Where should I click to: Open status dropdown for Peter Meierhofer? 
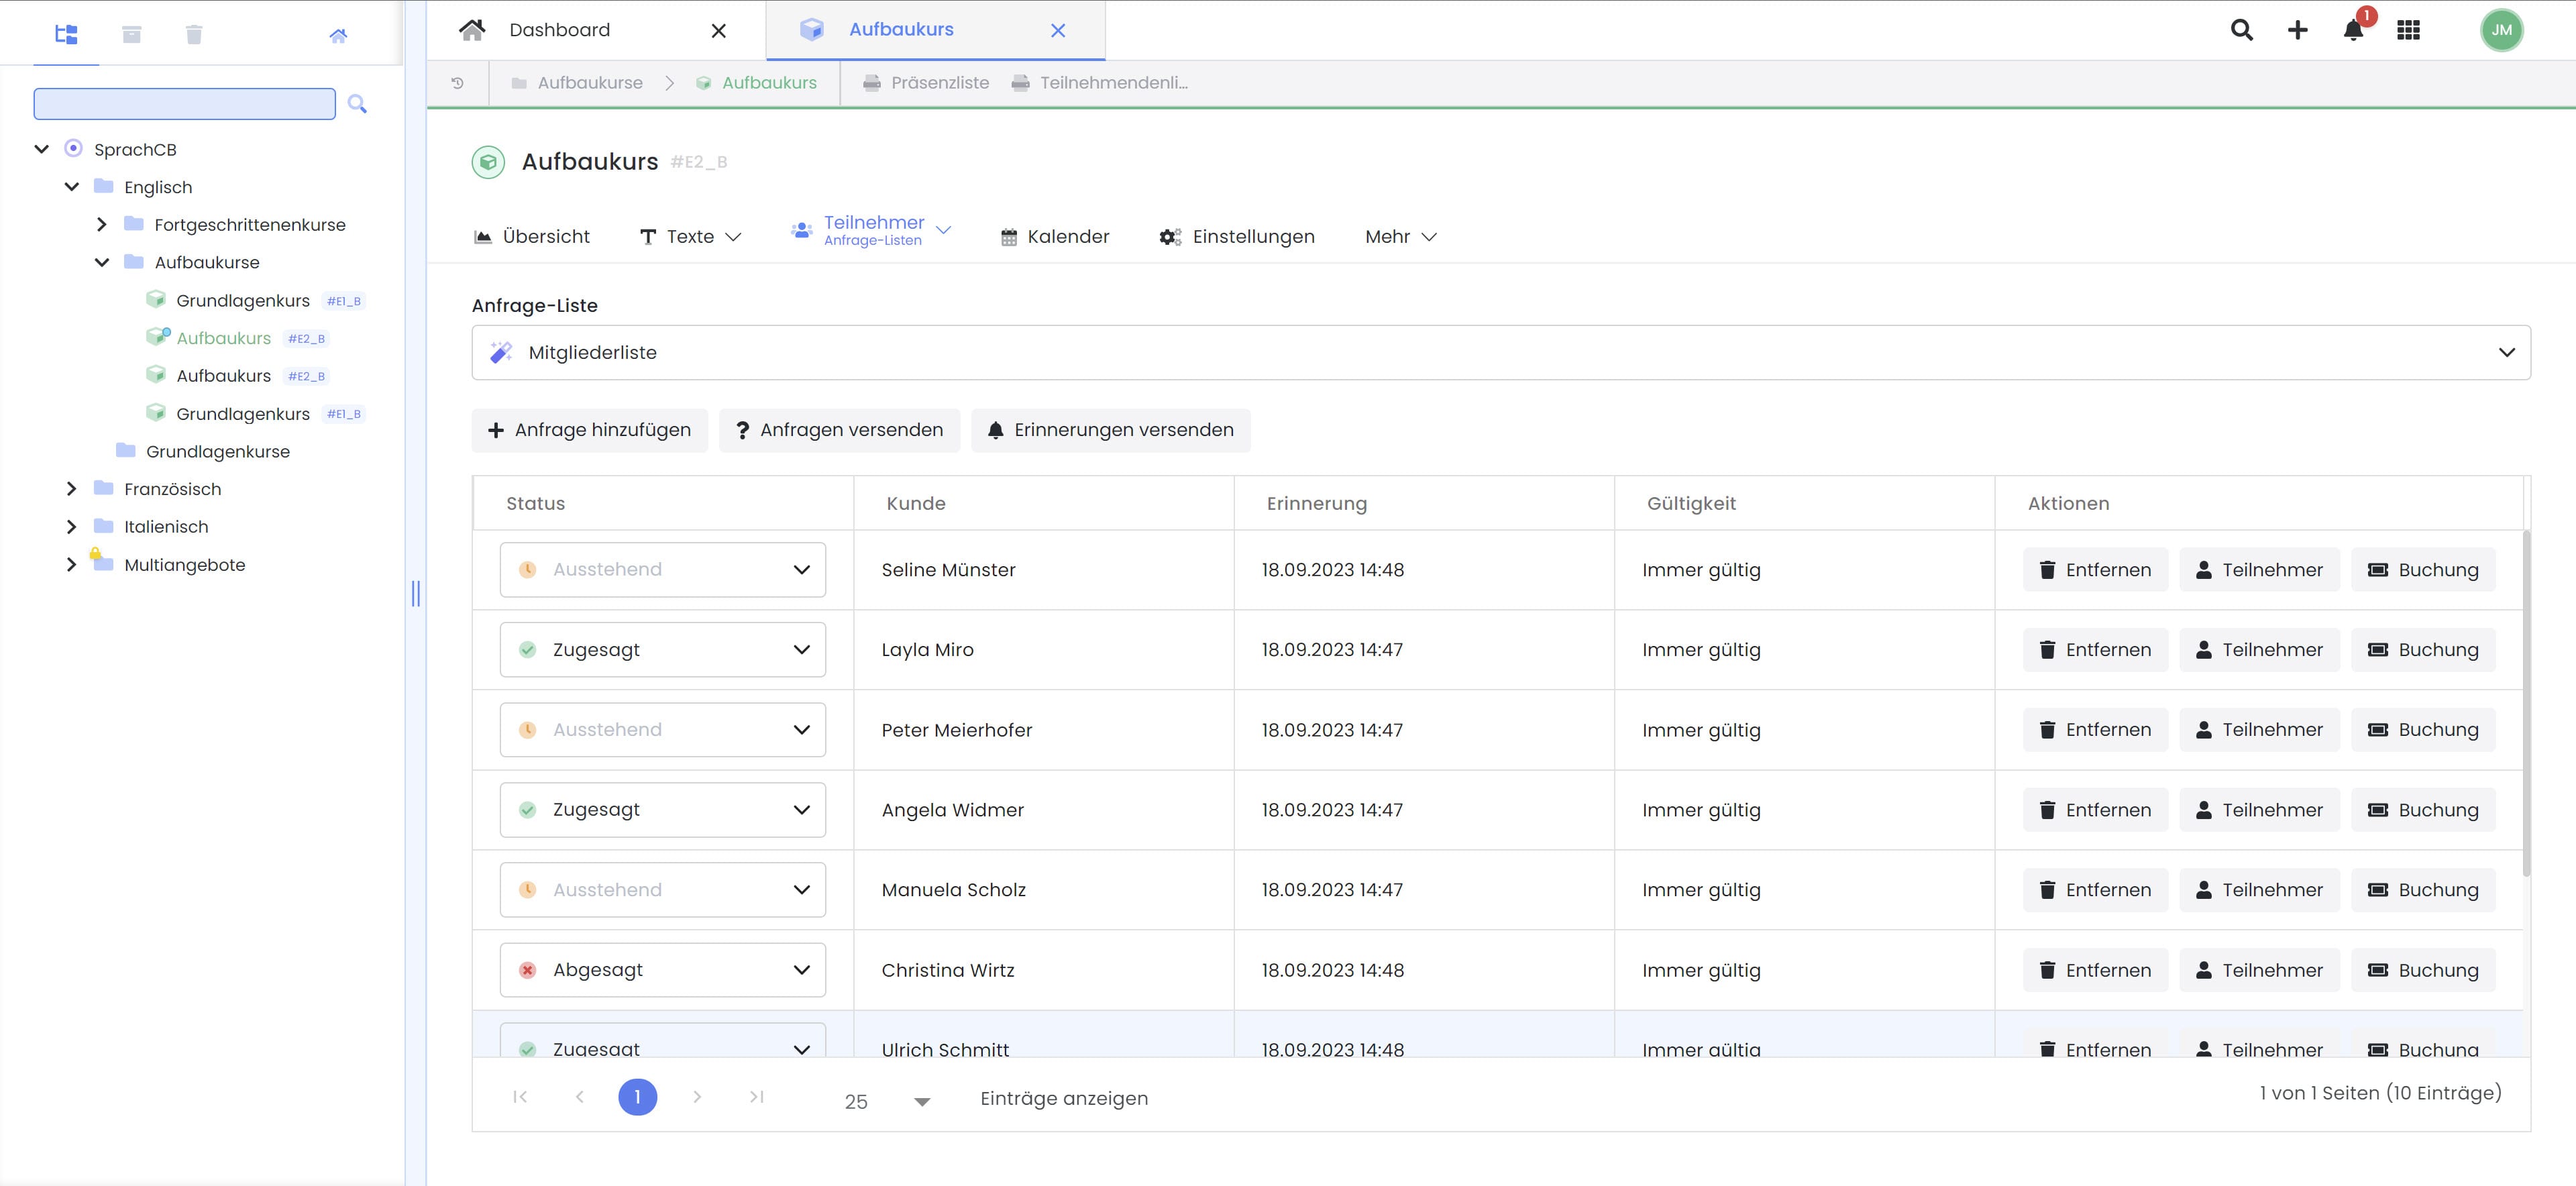pos(663,730)
